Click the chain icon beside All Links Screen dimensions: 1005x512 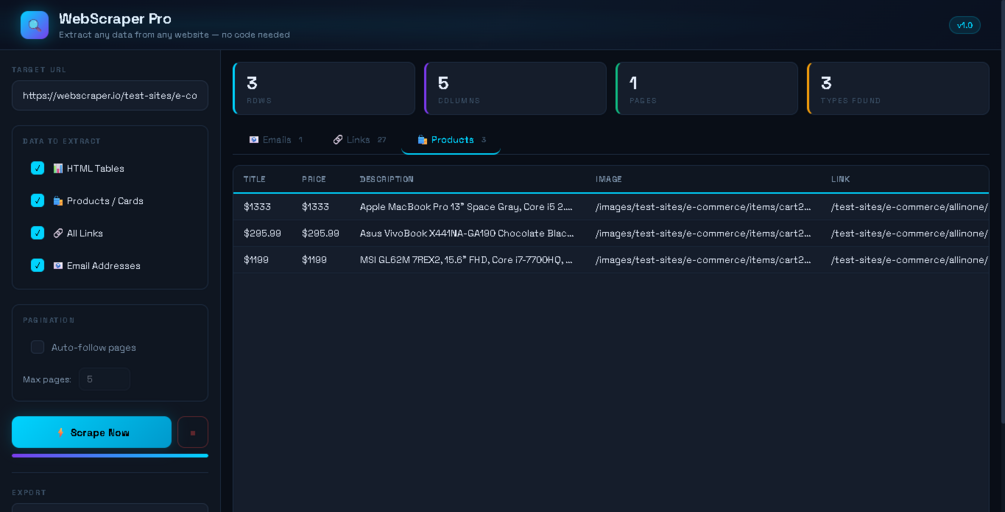(x=58, y=233)
